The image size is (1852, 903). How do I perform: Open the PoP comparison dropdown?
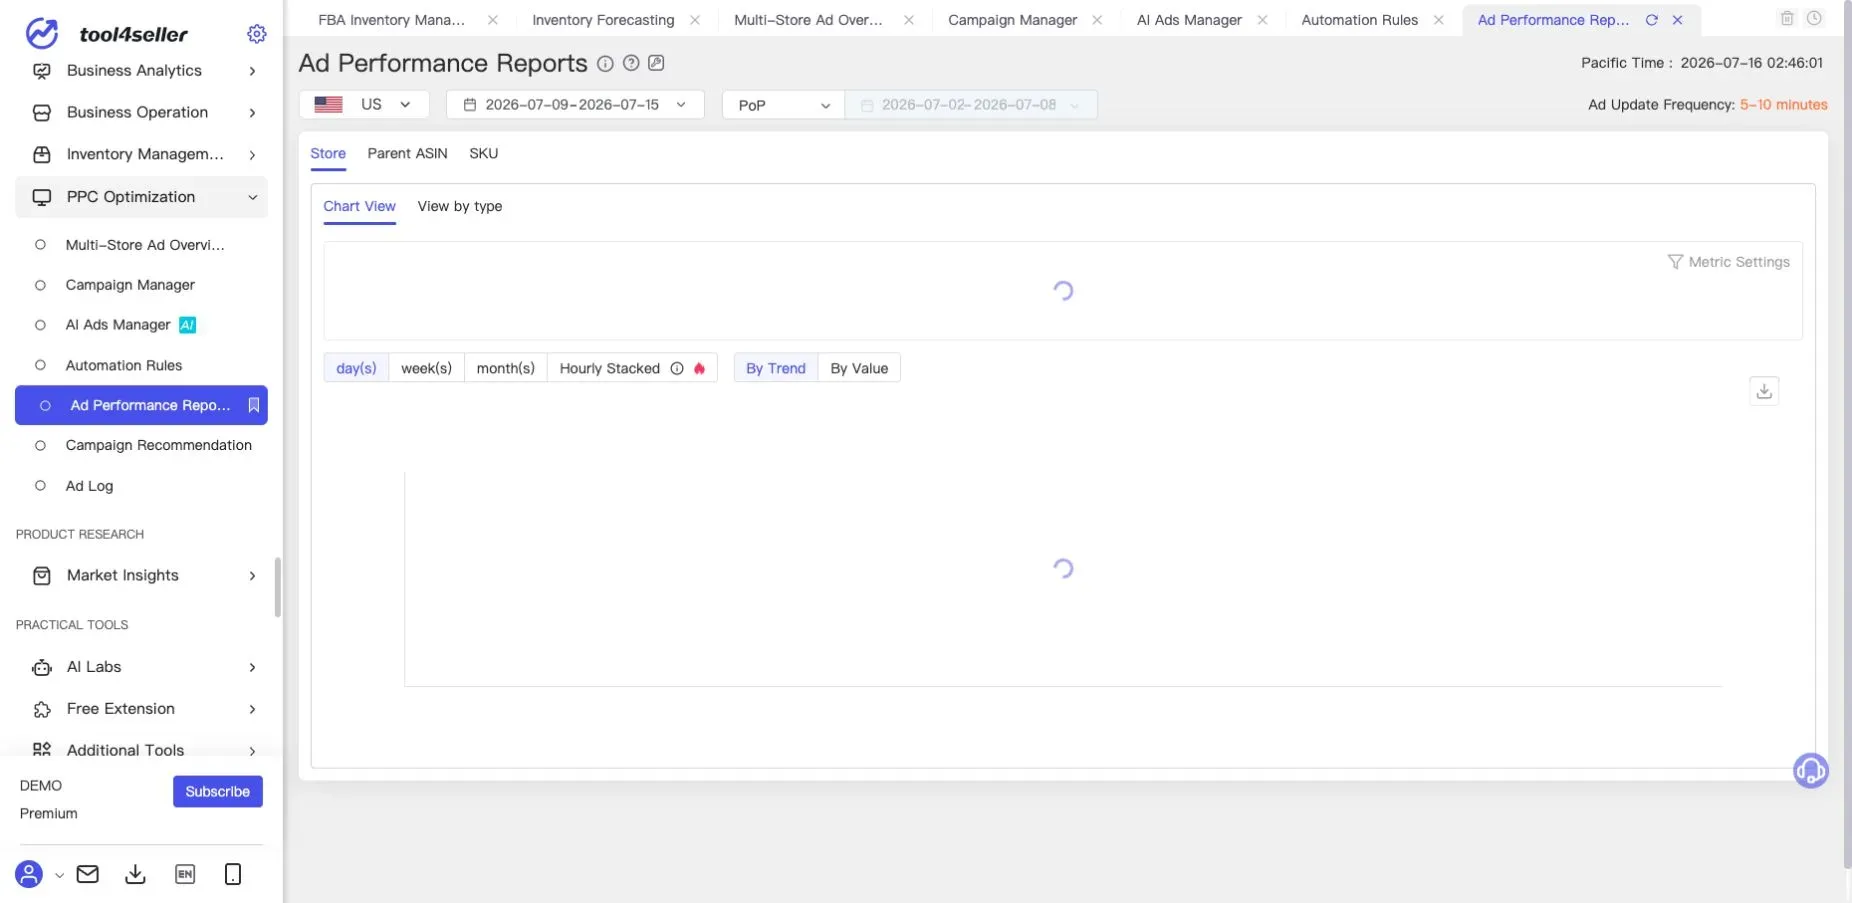click(x=783, y=105)
